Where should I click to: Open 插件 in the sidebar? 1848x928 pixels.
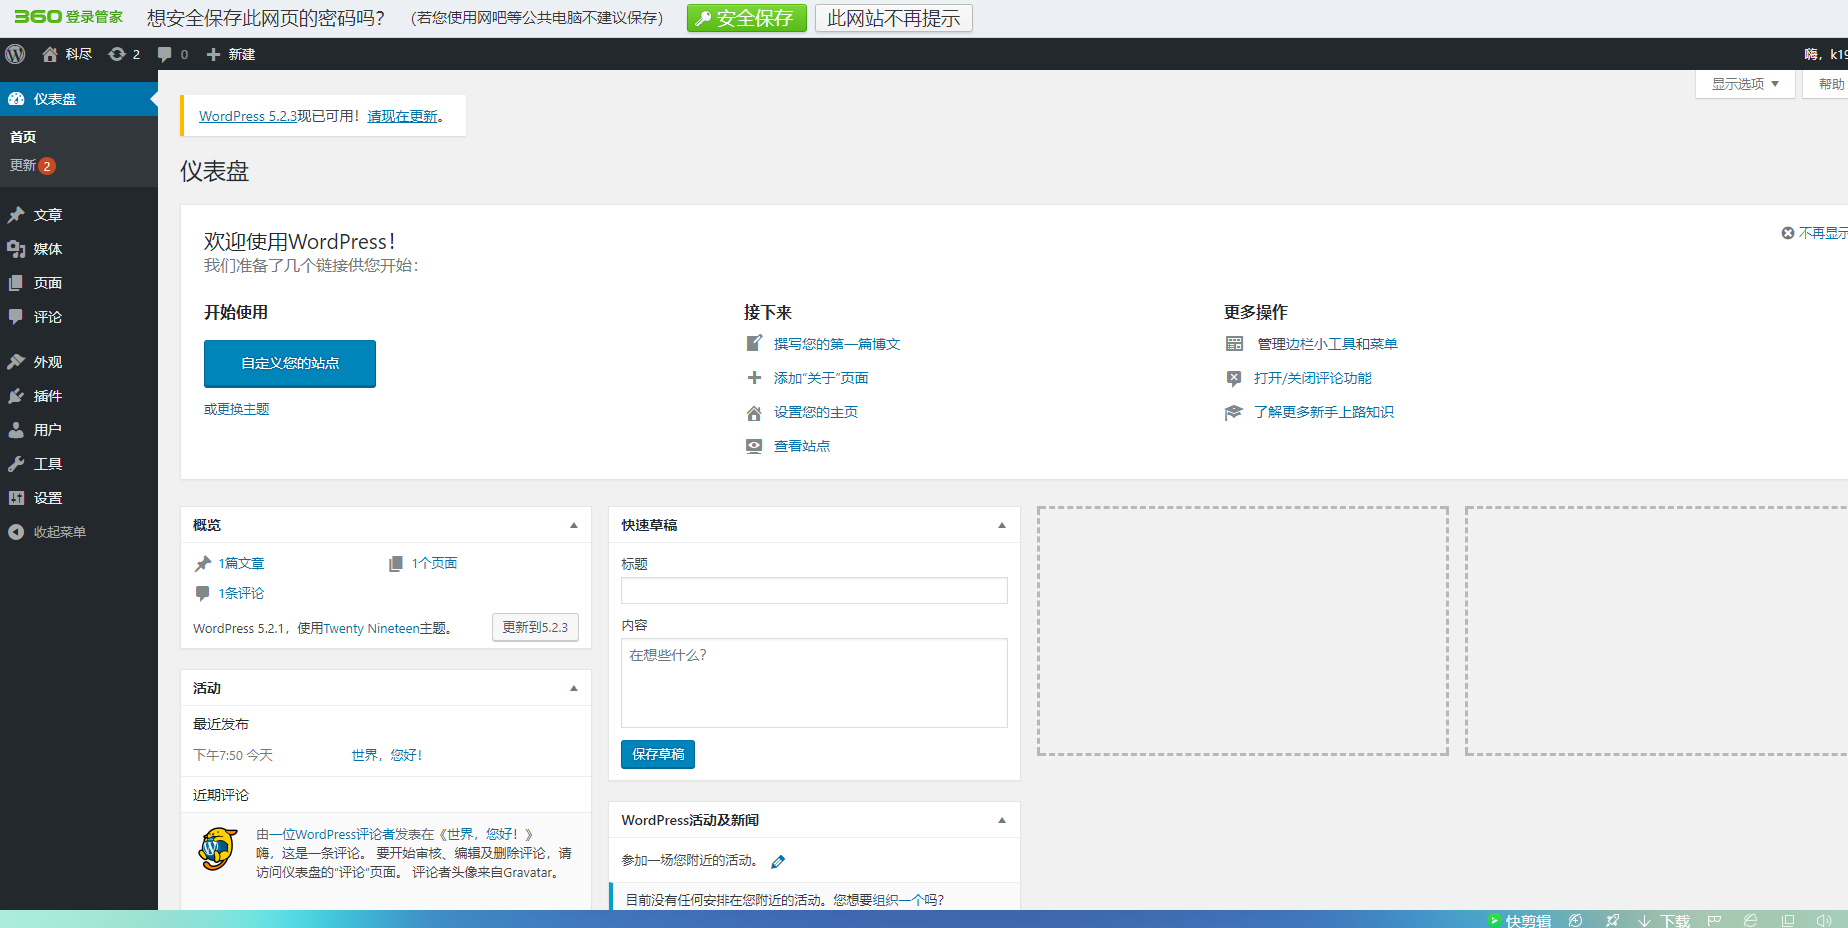pos(79,396)
